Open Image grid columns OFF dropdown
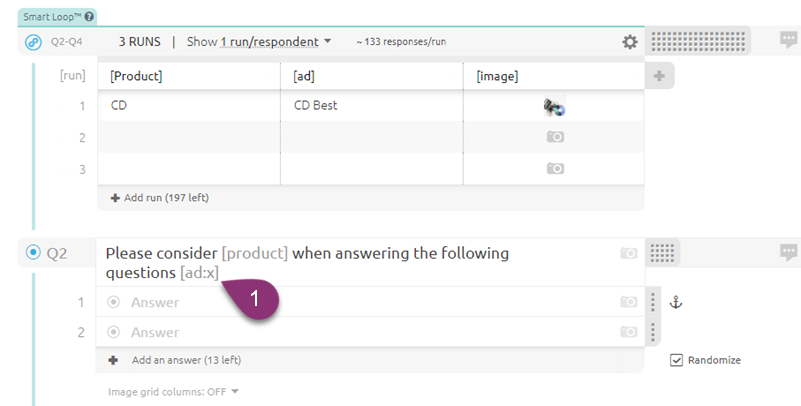This screenshot has width=801, height=406. point(173,392)
